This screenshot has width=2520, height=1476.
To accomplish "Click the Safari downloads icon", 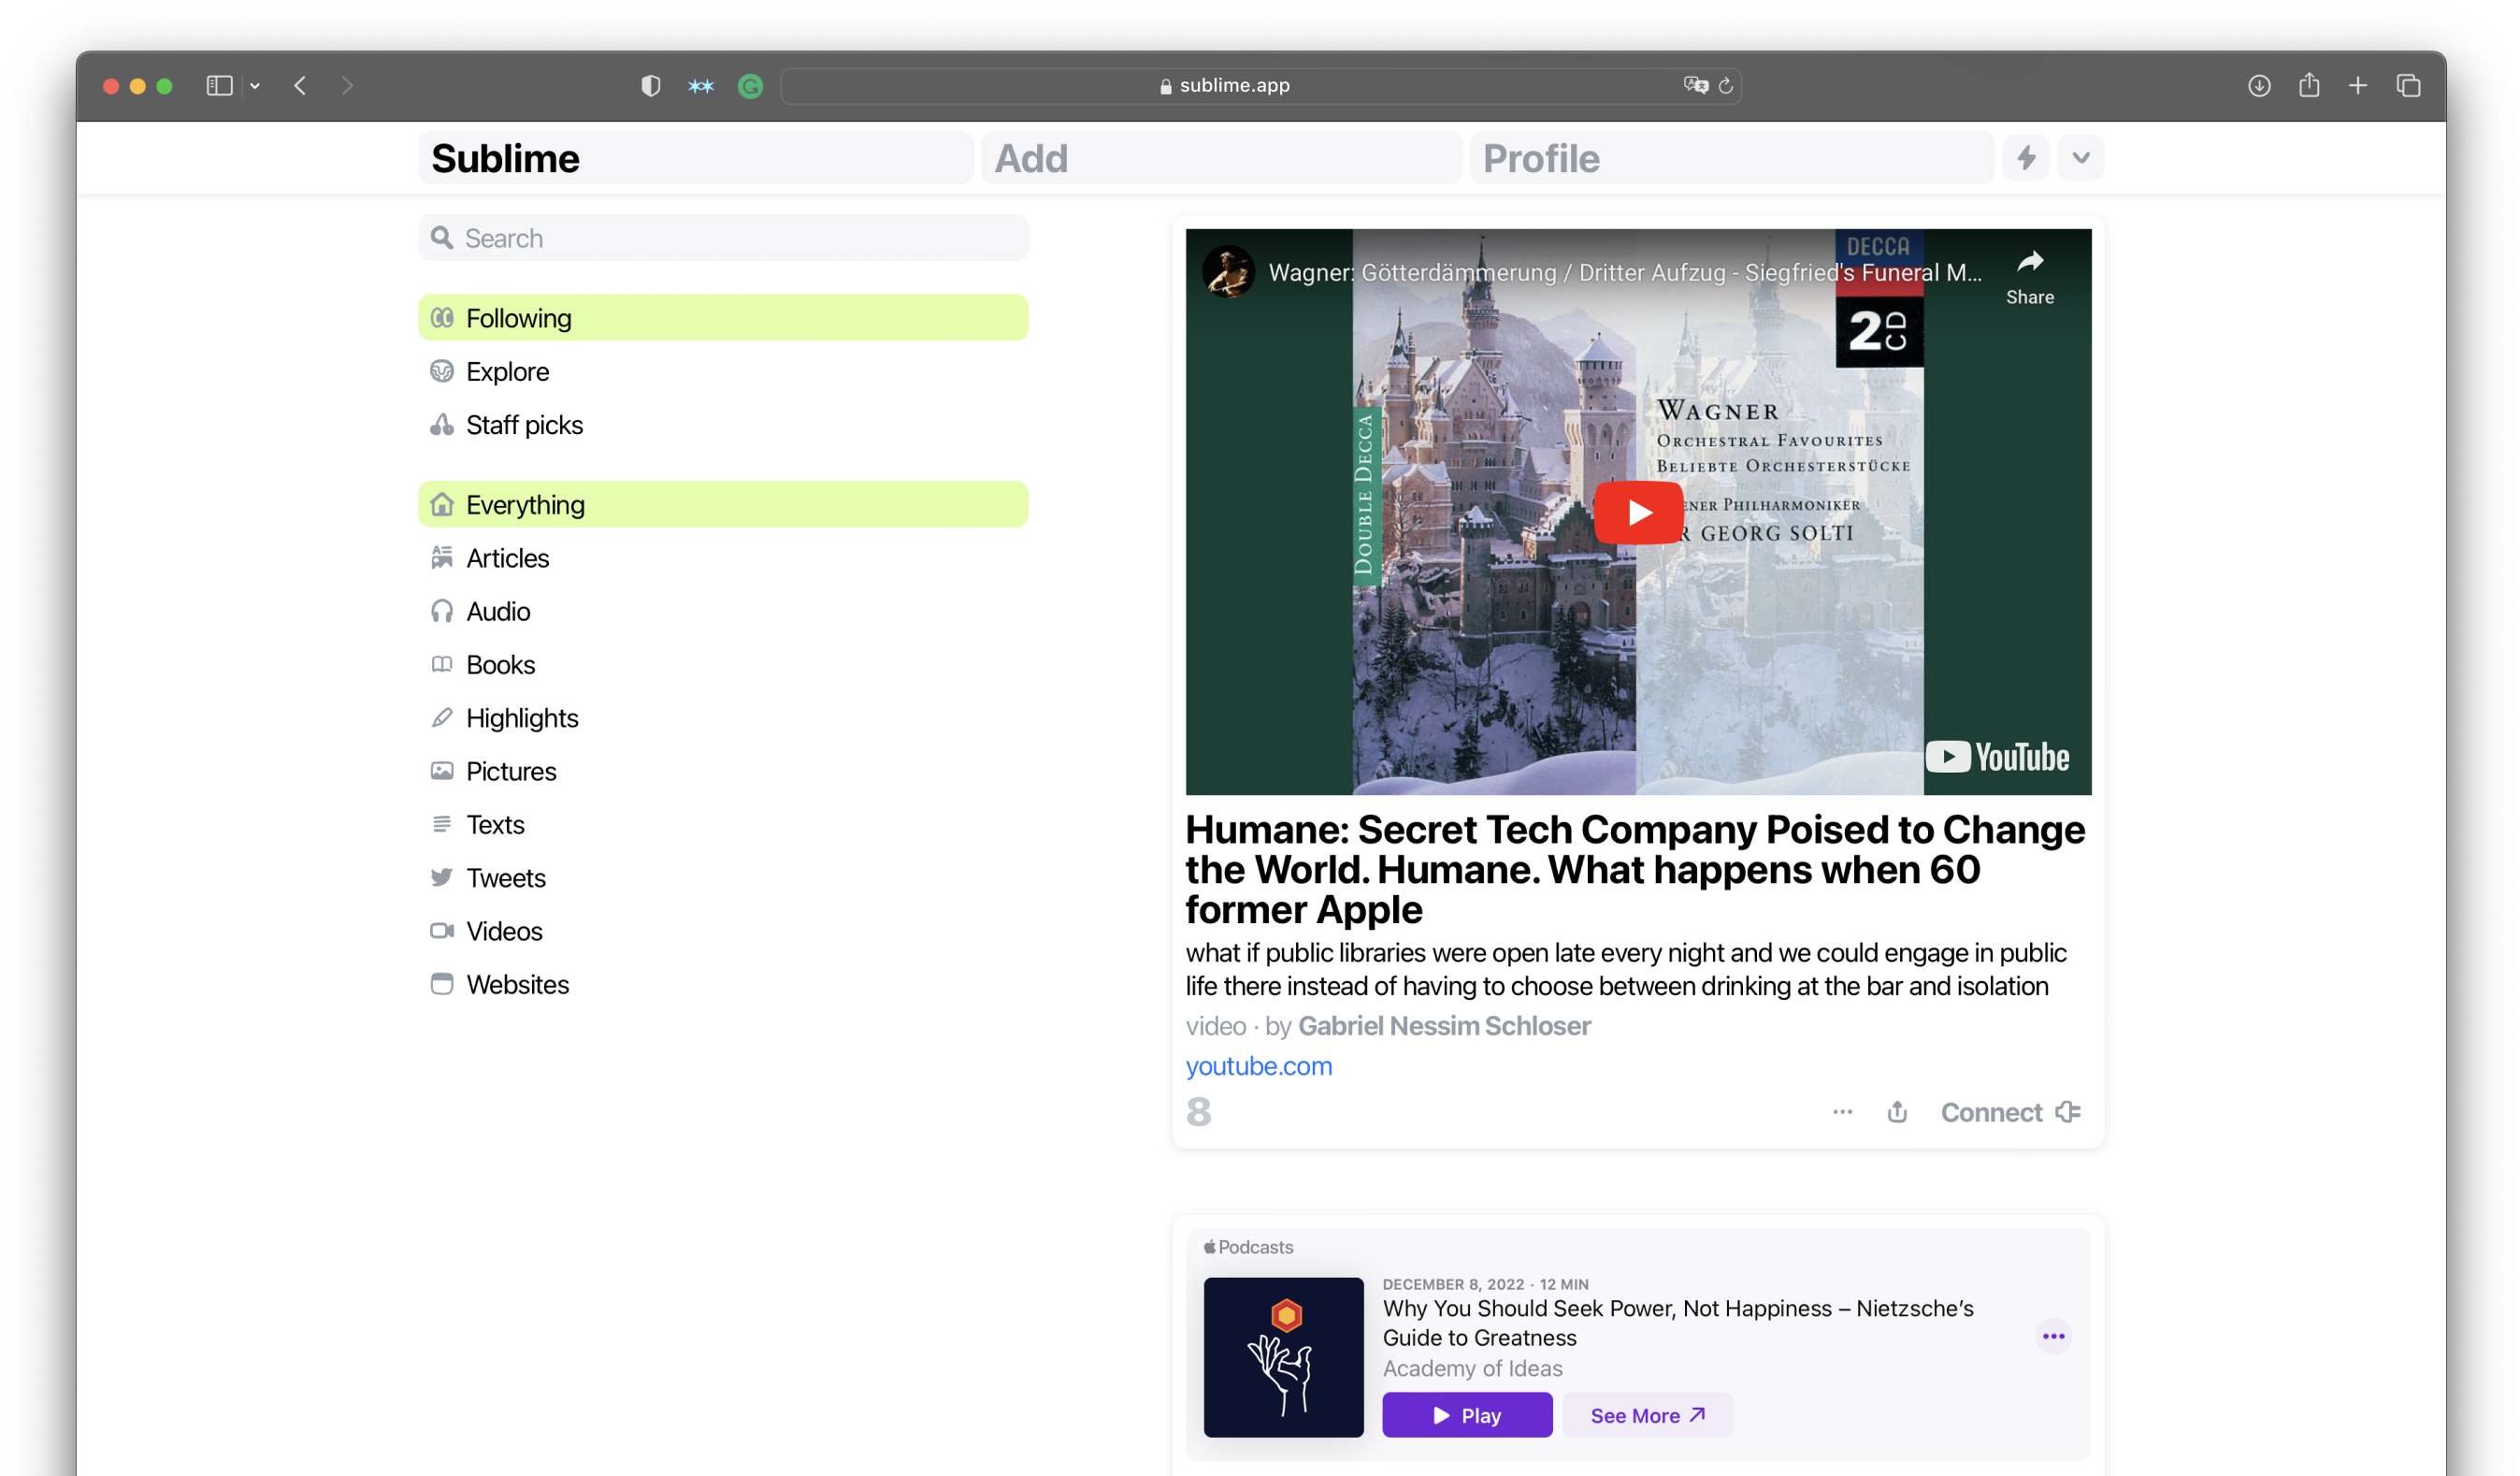I will coord(2258,86).
